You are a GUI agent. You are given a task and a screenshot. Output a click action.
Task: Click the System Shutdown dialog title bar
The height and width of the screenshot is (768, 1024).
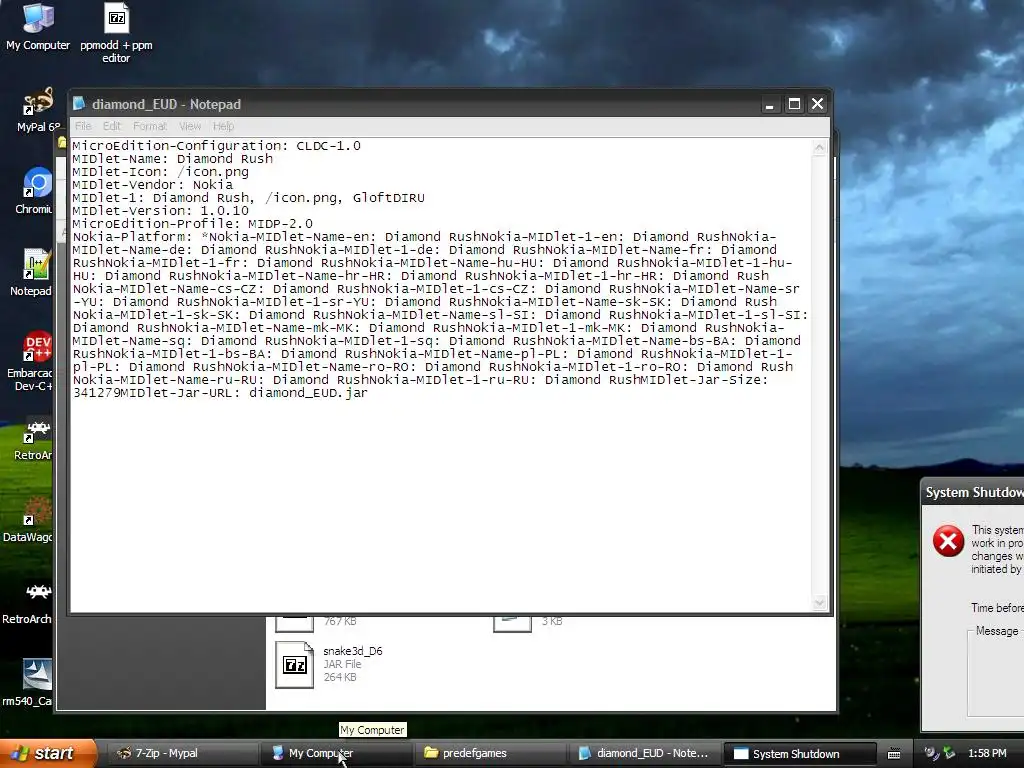[973, 492]
